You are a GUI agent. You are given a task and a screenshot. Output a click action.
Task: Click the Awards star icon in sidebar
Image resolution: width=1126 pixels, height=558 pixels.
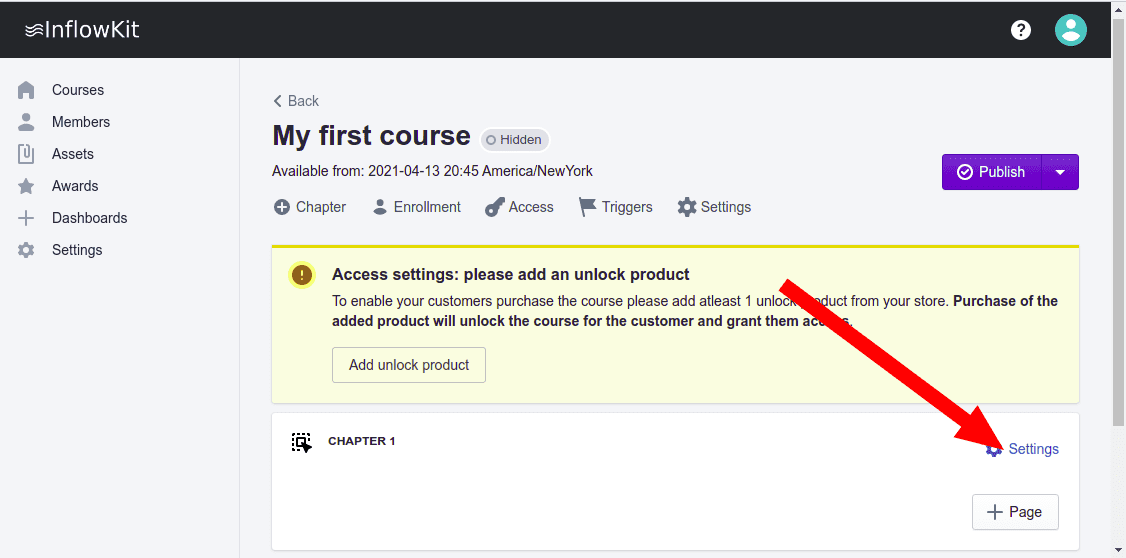[x=27, y=186]
